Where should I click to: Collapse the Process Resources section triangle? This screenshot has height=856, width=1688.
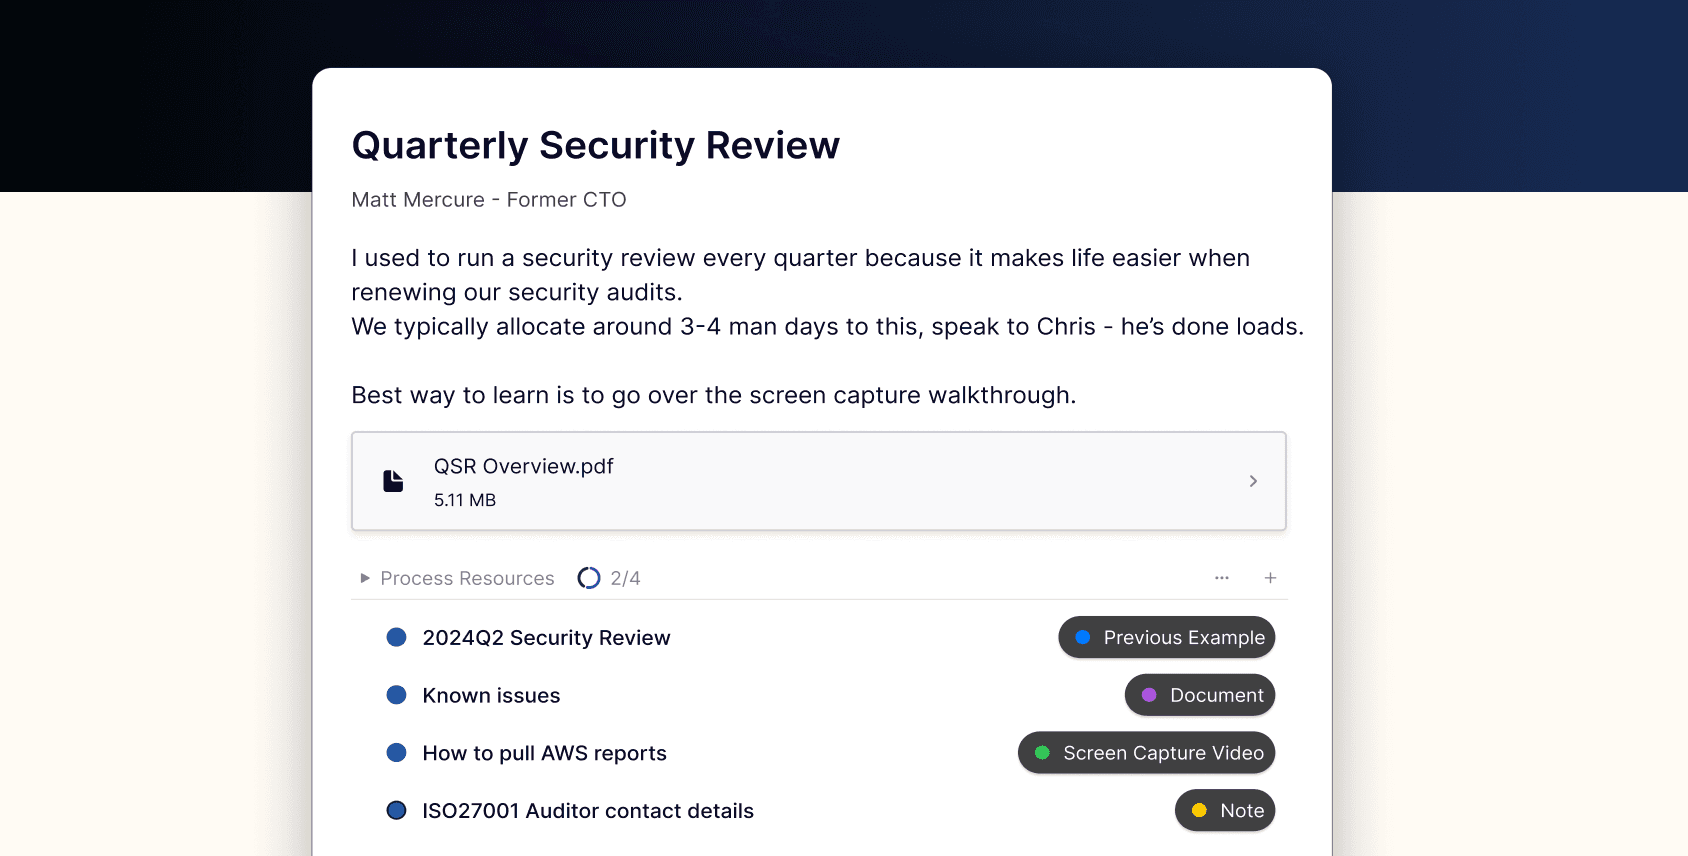tap(365, 578)
